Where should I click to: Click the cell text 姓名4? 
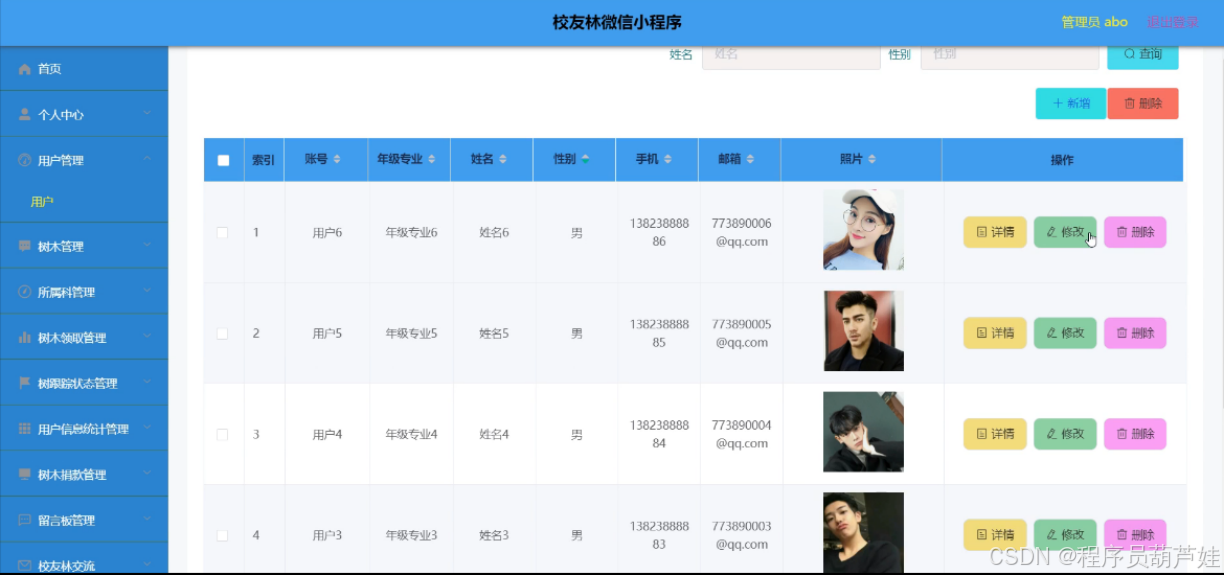pos(494,435)
